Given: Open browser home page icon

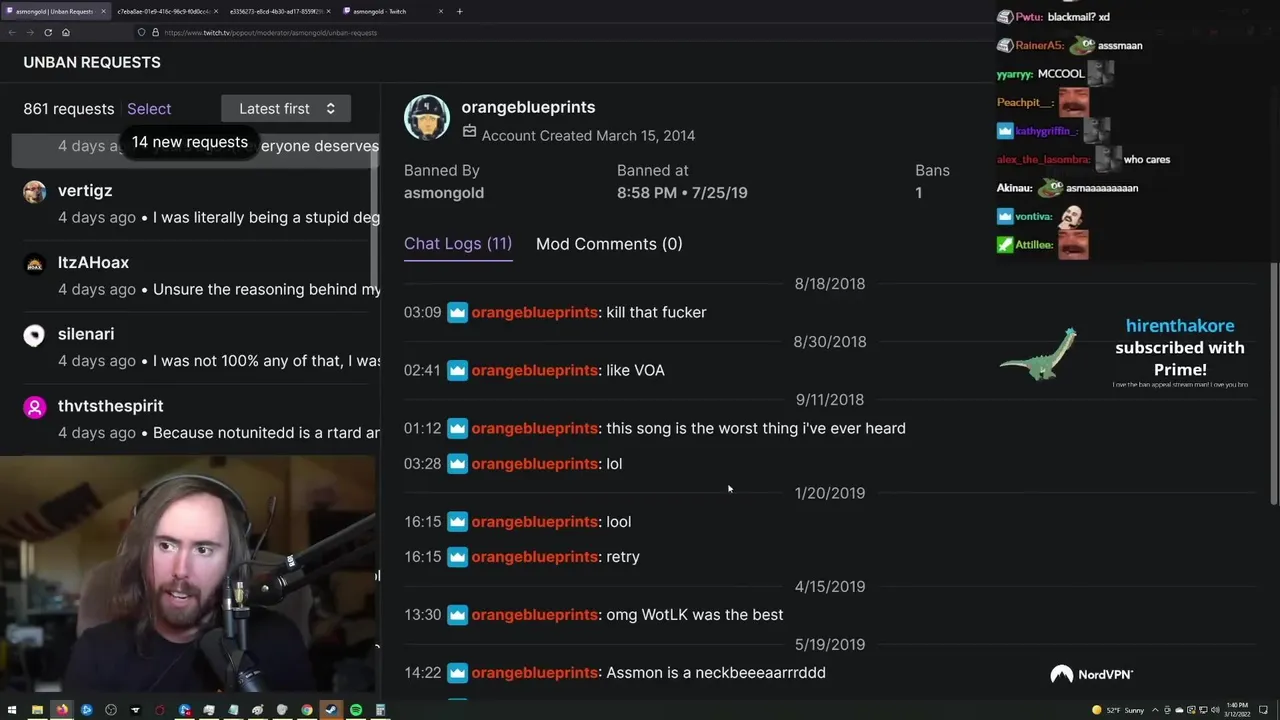Looking at the screenshot, I should click(x=66, y=32).
